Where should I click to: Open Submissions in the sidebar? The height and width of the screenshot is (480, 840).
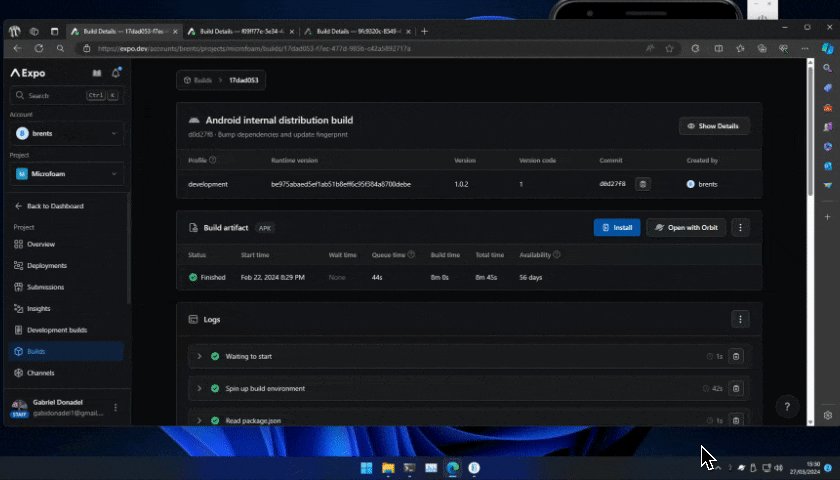coord(66,287)
